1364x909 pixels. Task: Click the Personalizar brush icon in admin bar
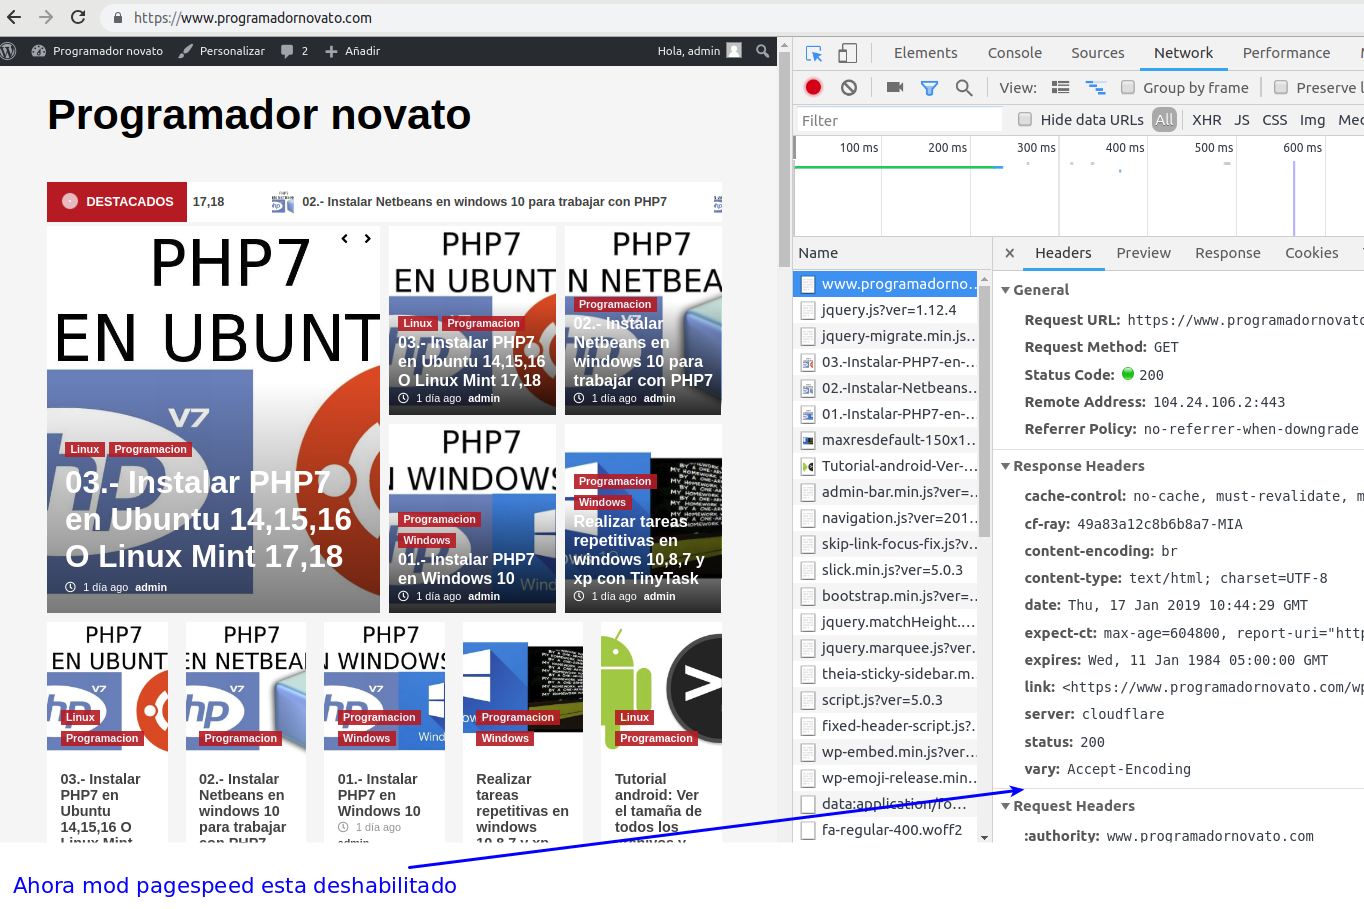[x=186, y=51]
